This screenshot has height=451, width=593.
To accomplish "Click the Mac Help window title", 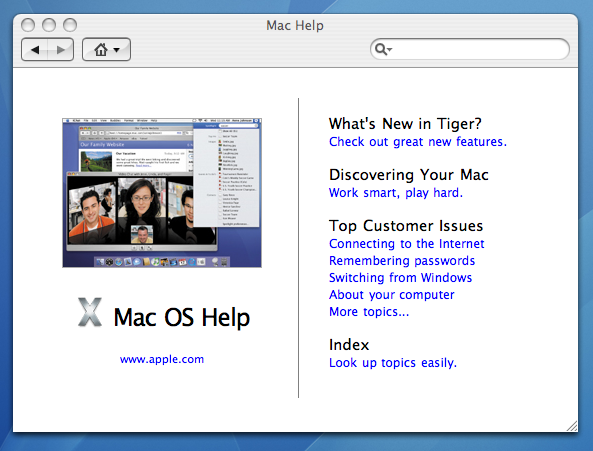I will click(295, 25).
